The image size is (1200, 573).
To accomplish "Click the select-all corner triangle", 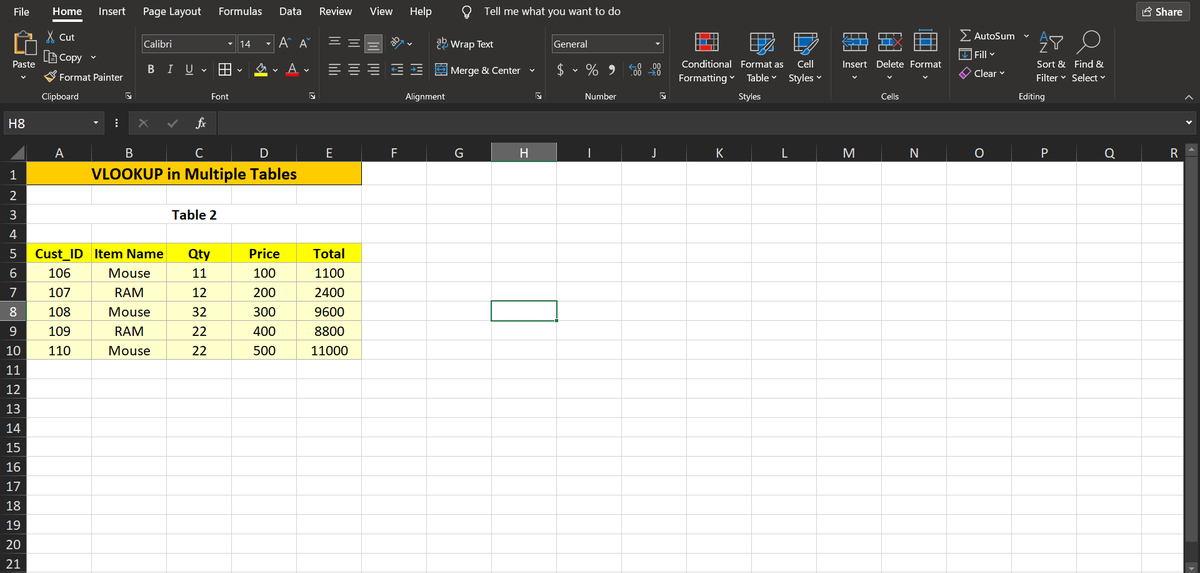I will [x=16, y=153].
